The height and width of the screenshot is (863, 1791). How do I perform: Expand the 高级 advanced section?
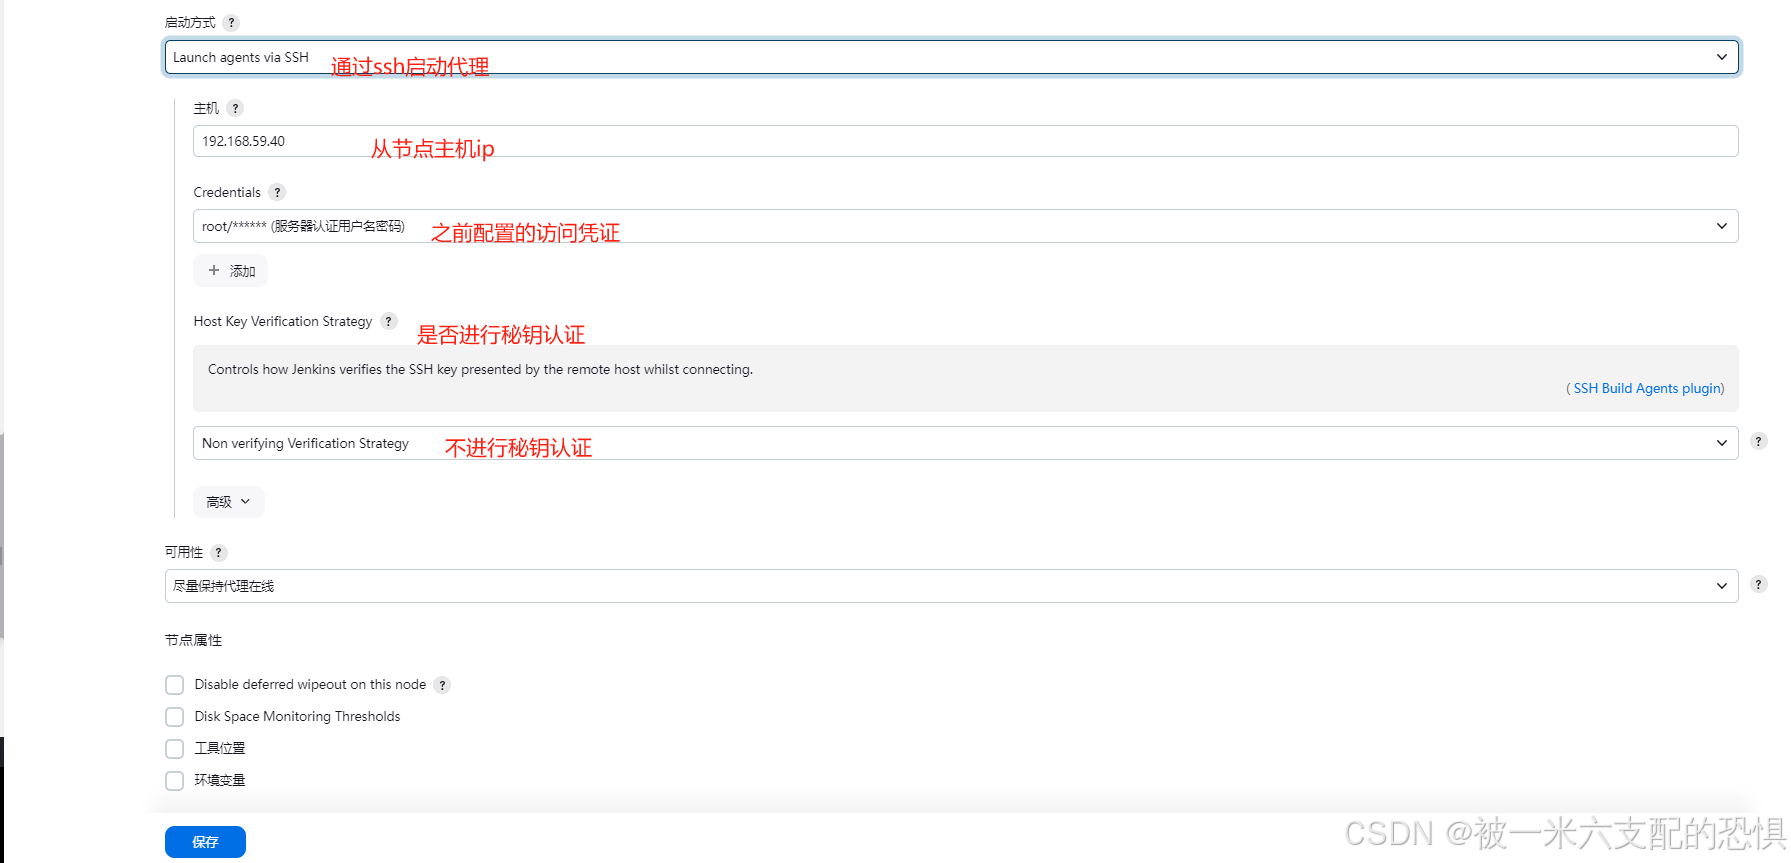pyautogui.click(x=228, y=502)
